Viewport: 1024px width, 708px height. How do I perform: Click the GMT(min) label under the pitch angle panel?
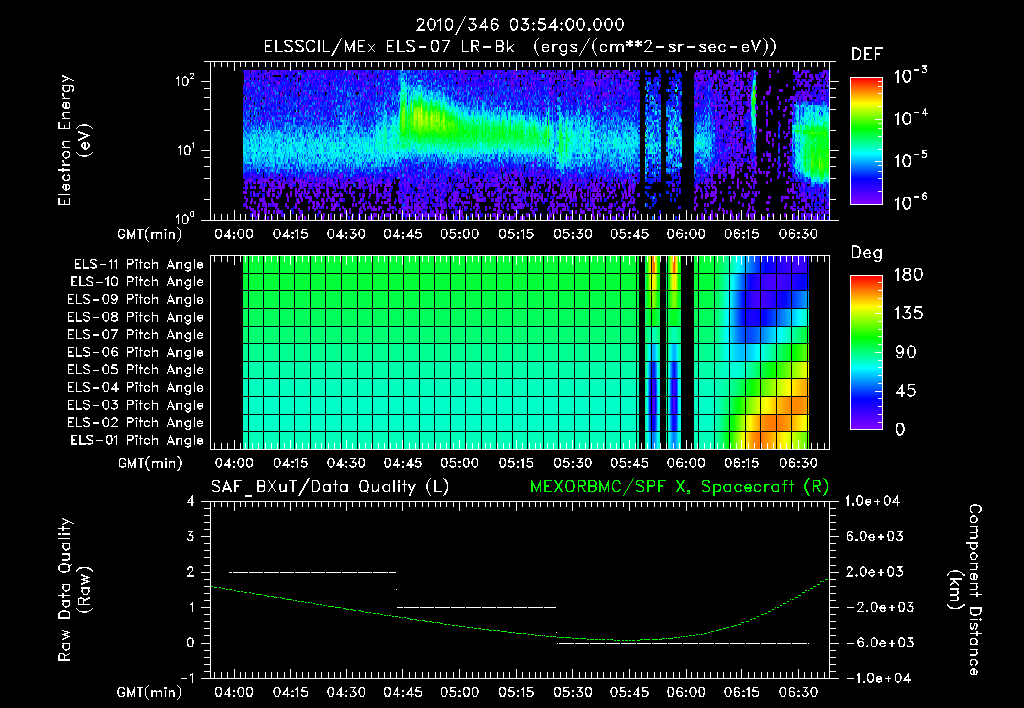click(x=150, y=464)
